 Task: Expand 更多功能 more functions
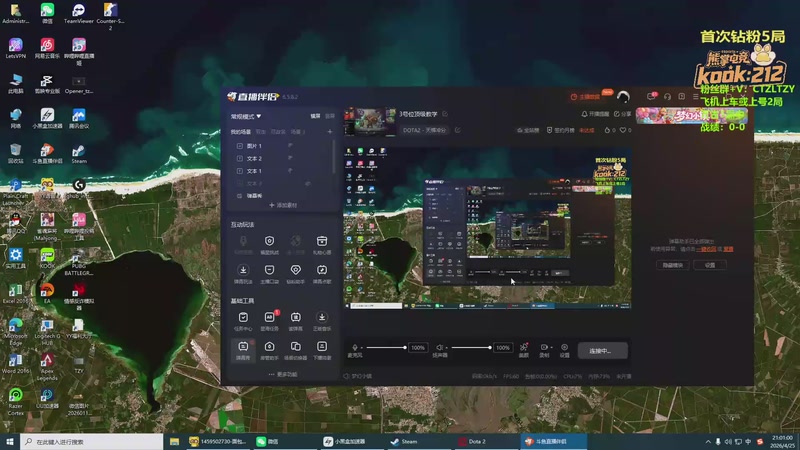pos(283,374)
